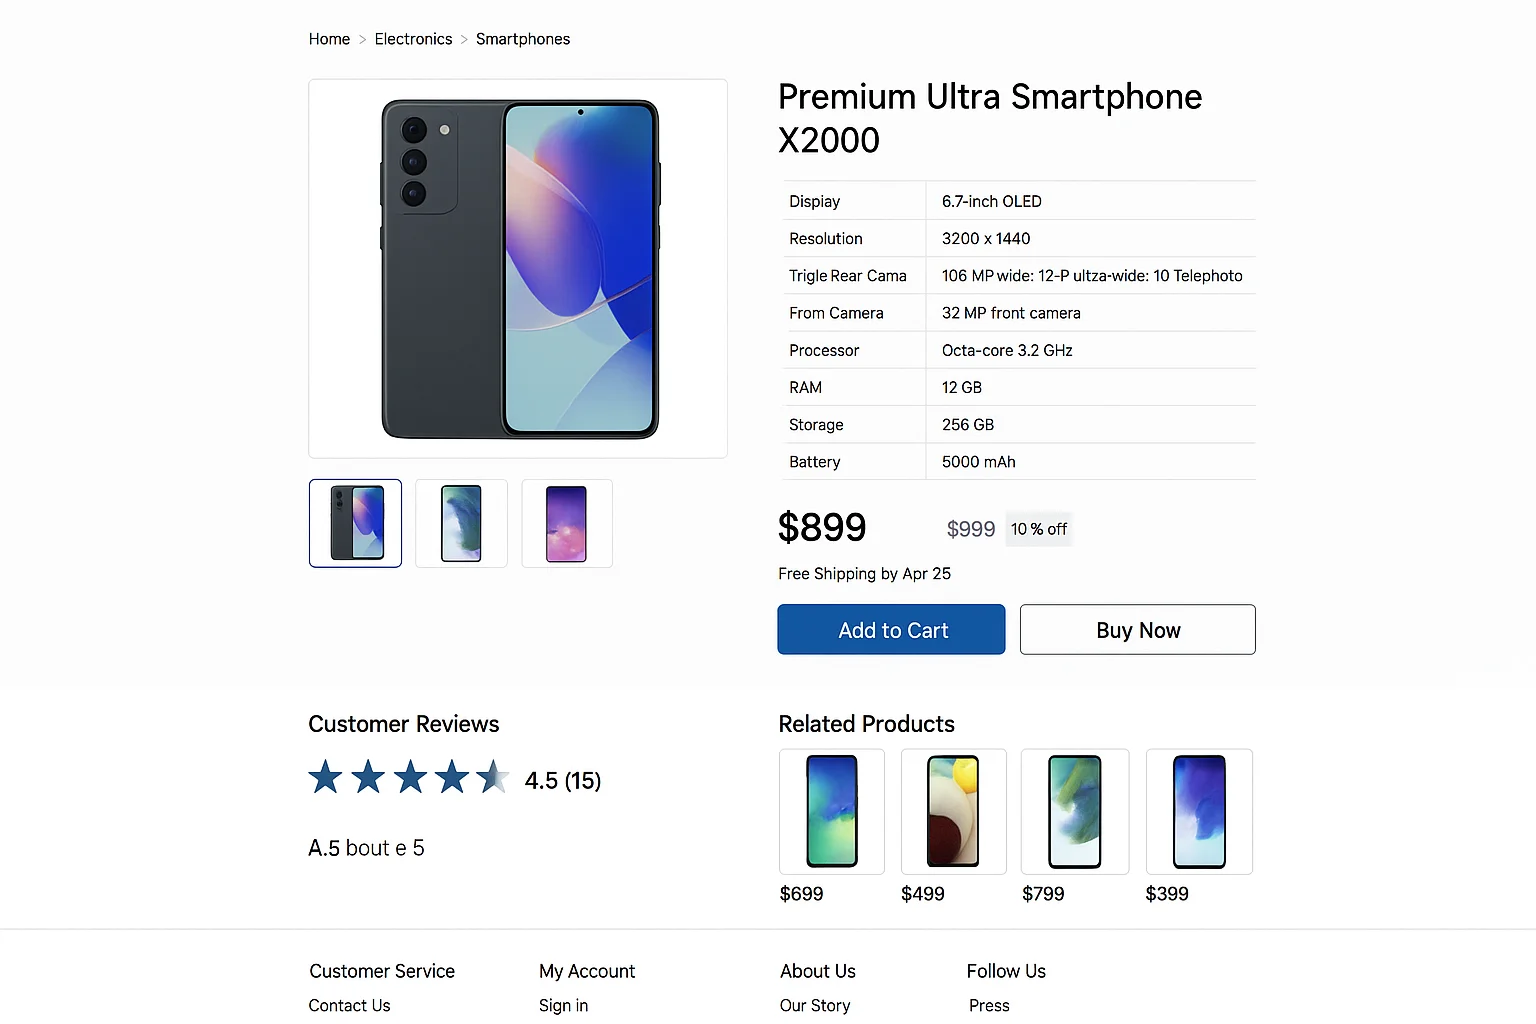The image size is (1536, 1024).
Task: Click the main smartphone product image
Action: click(518, 269)
